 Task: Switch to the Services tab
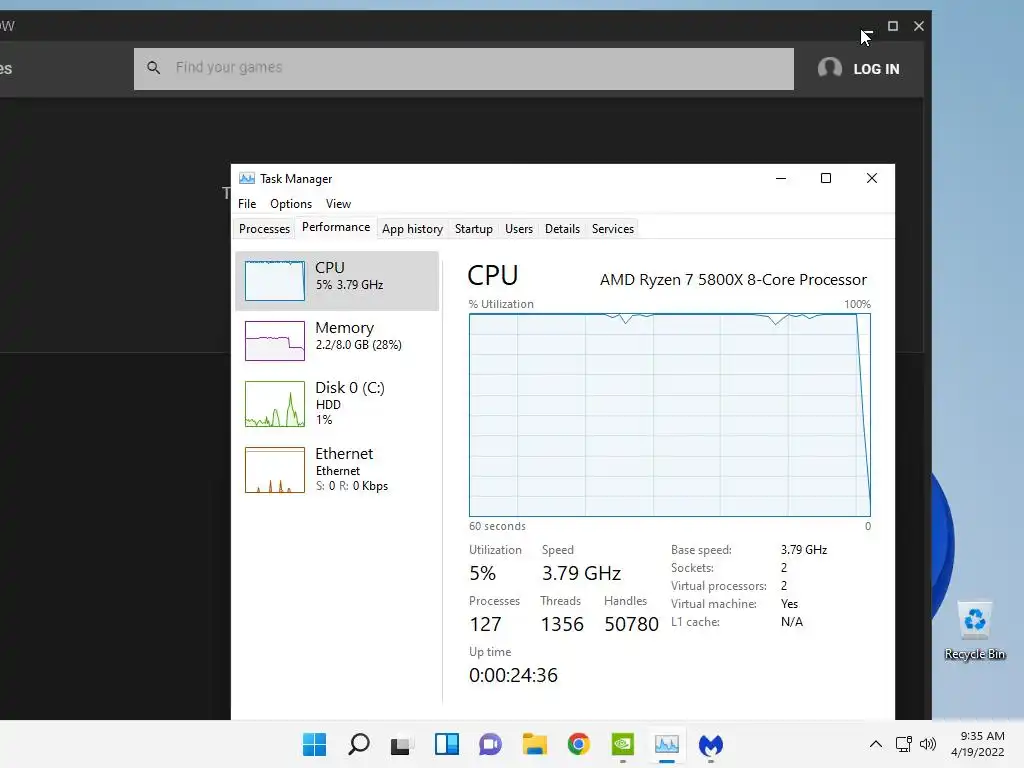(x=613, y=229)
